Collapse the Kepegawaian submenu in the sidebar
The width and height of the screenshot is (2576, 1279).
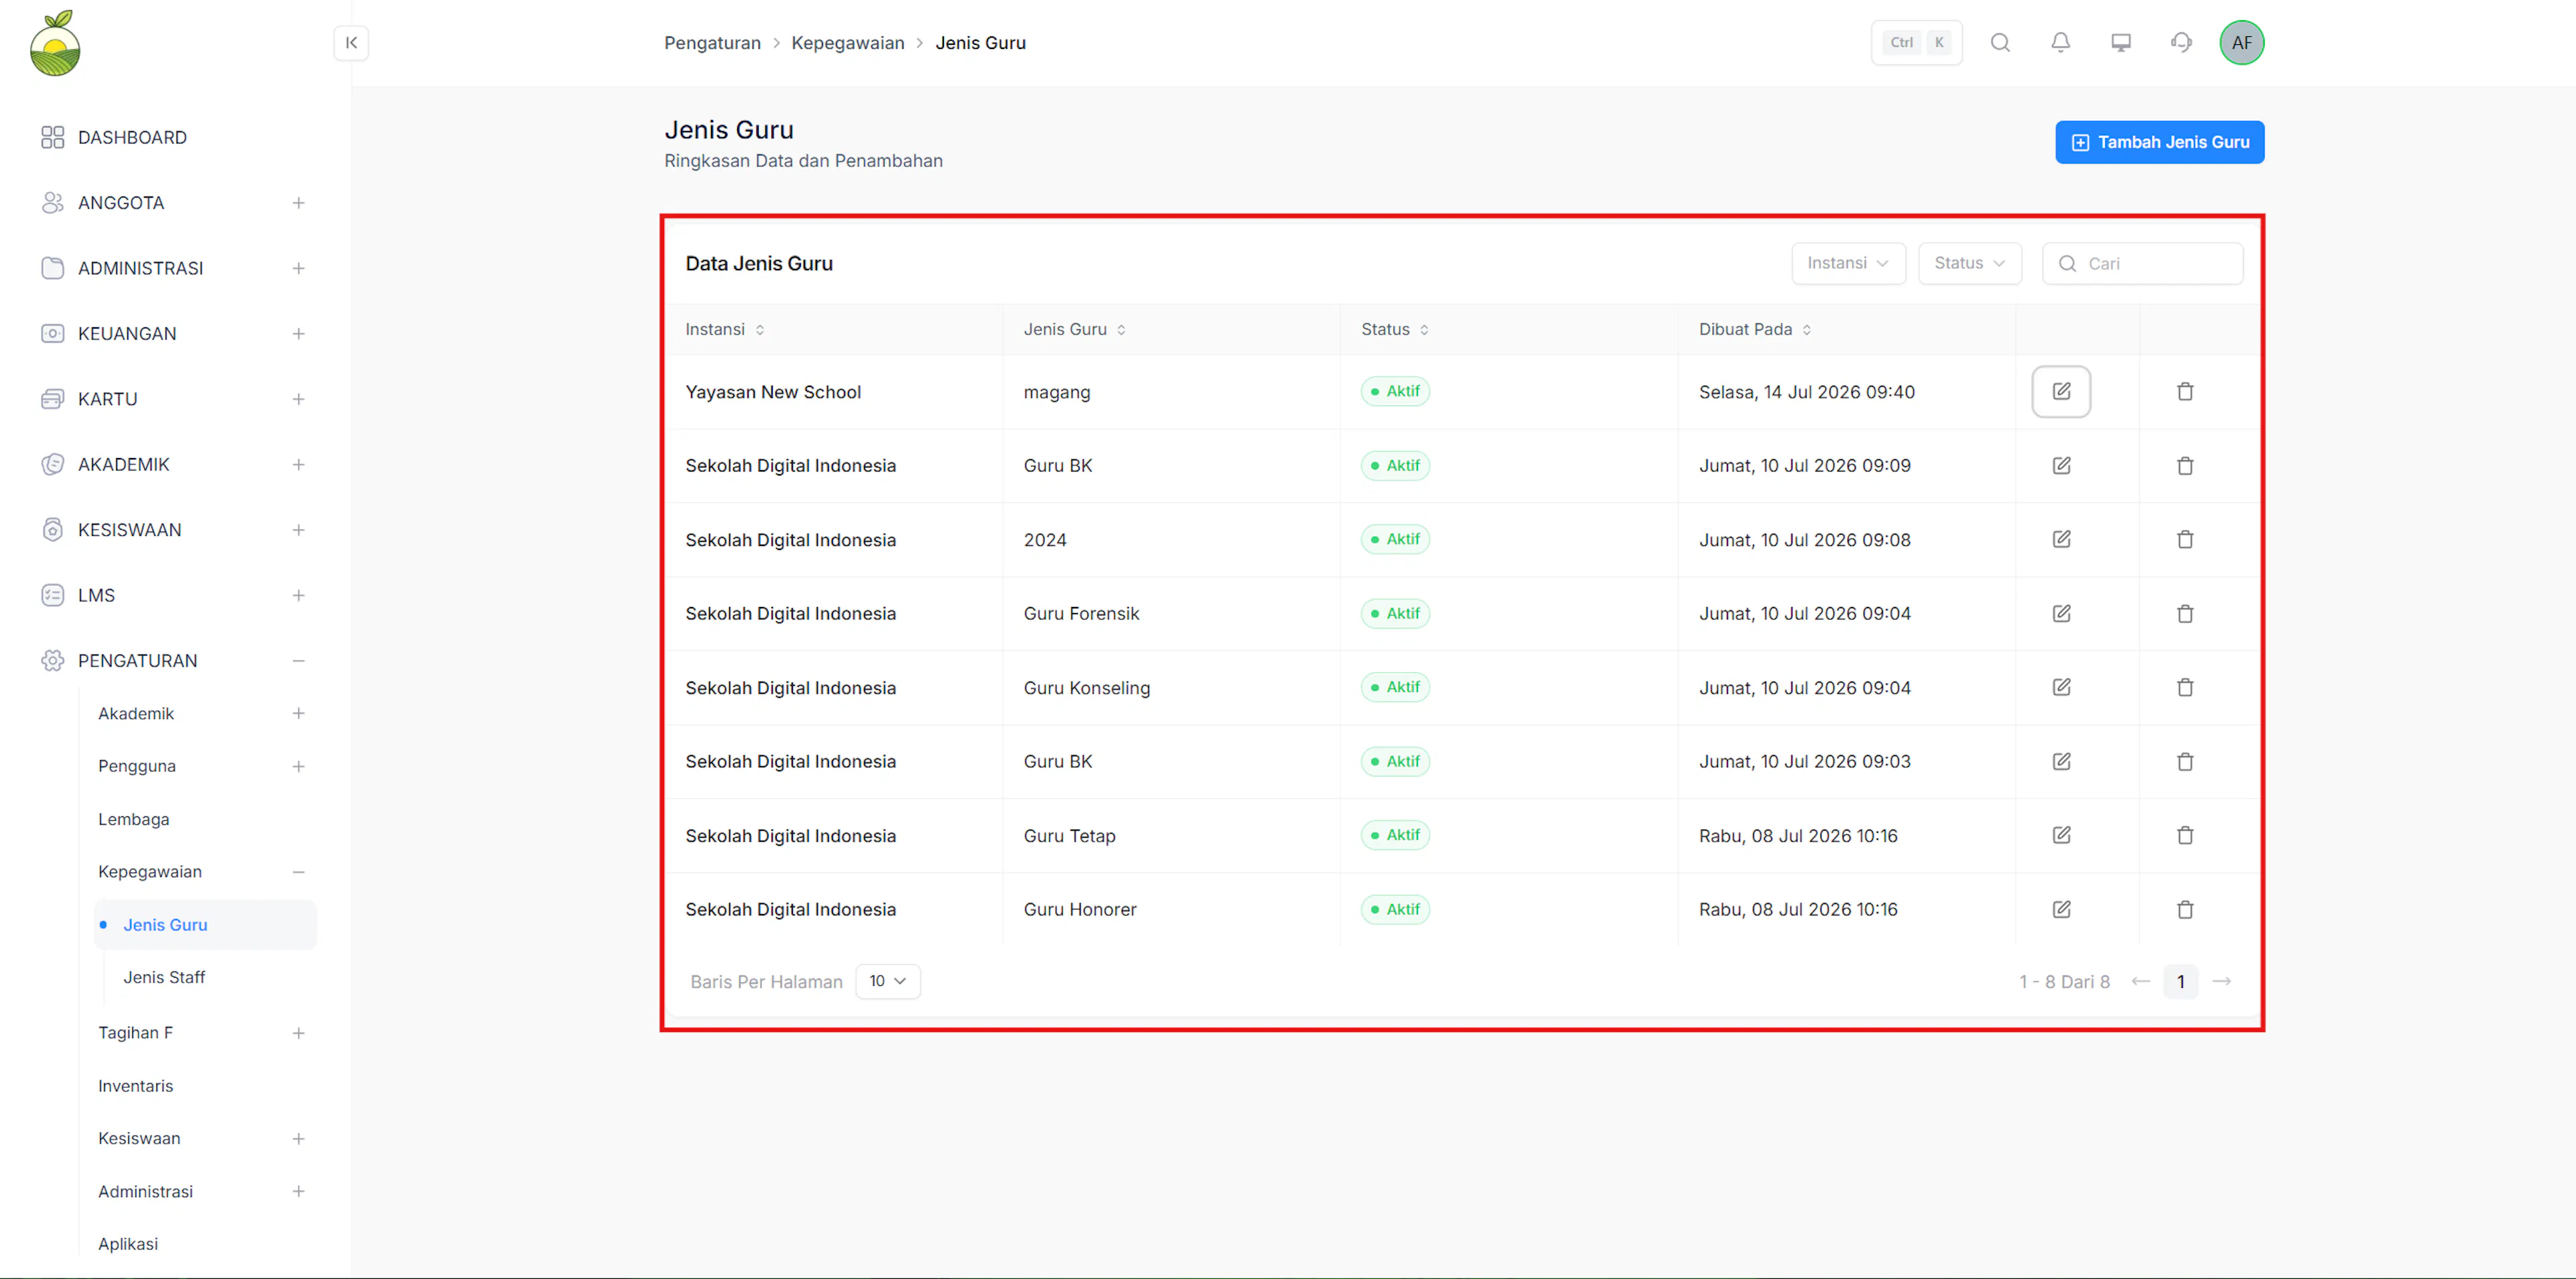click(x=298, y=872)
